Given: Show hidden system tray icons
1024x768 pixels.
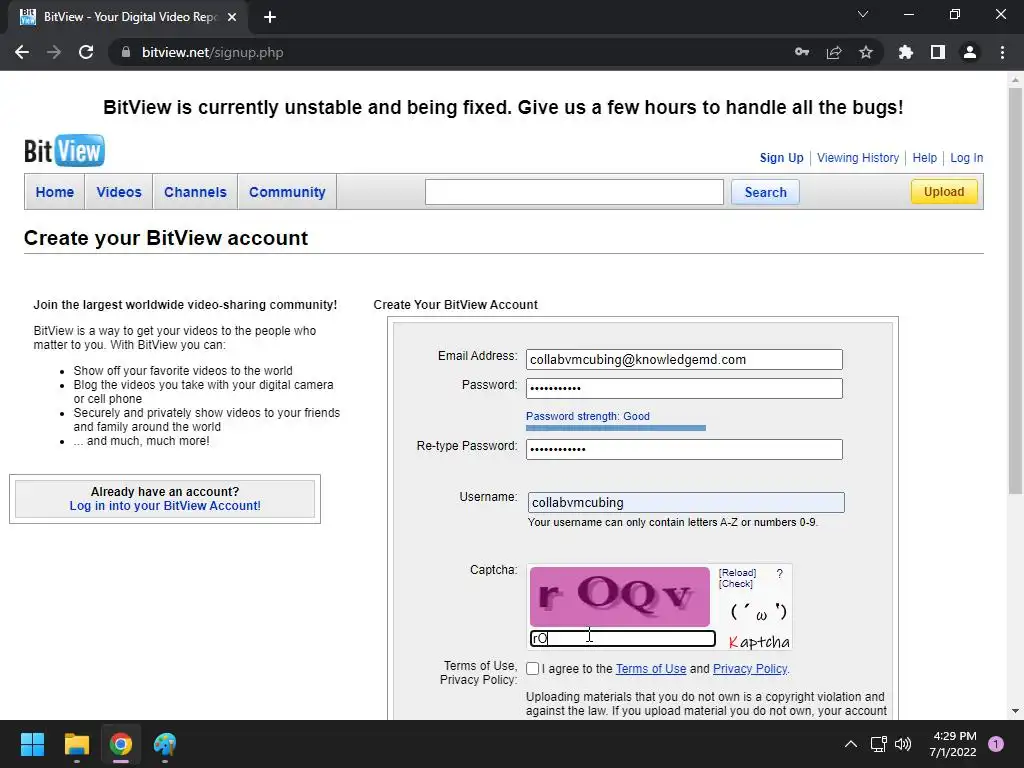Looking at the screenshot, I should pos(851,744).
